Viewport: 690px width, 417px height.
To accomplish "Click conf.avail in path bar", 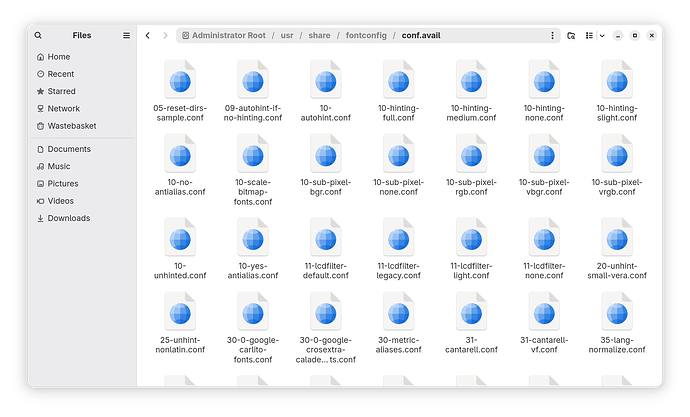I will pyautogui.click(x=421, y=35).
